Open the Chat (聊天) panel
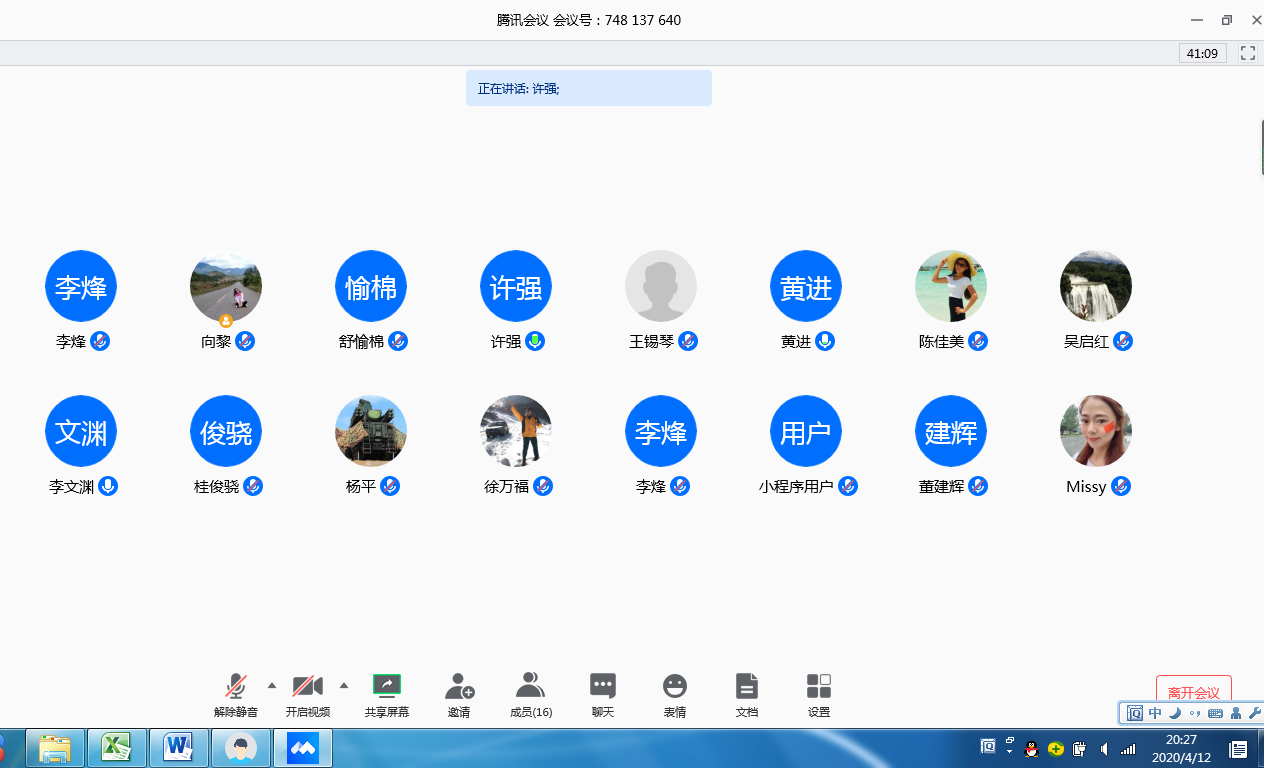This screenshot has height=768, width=1264. coord(602,694)
